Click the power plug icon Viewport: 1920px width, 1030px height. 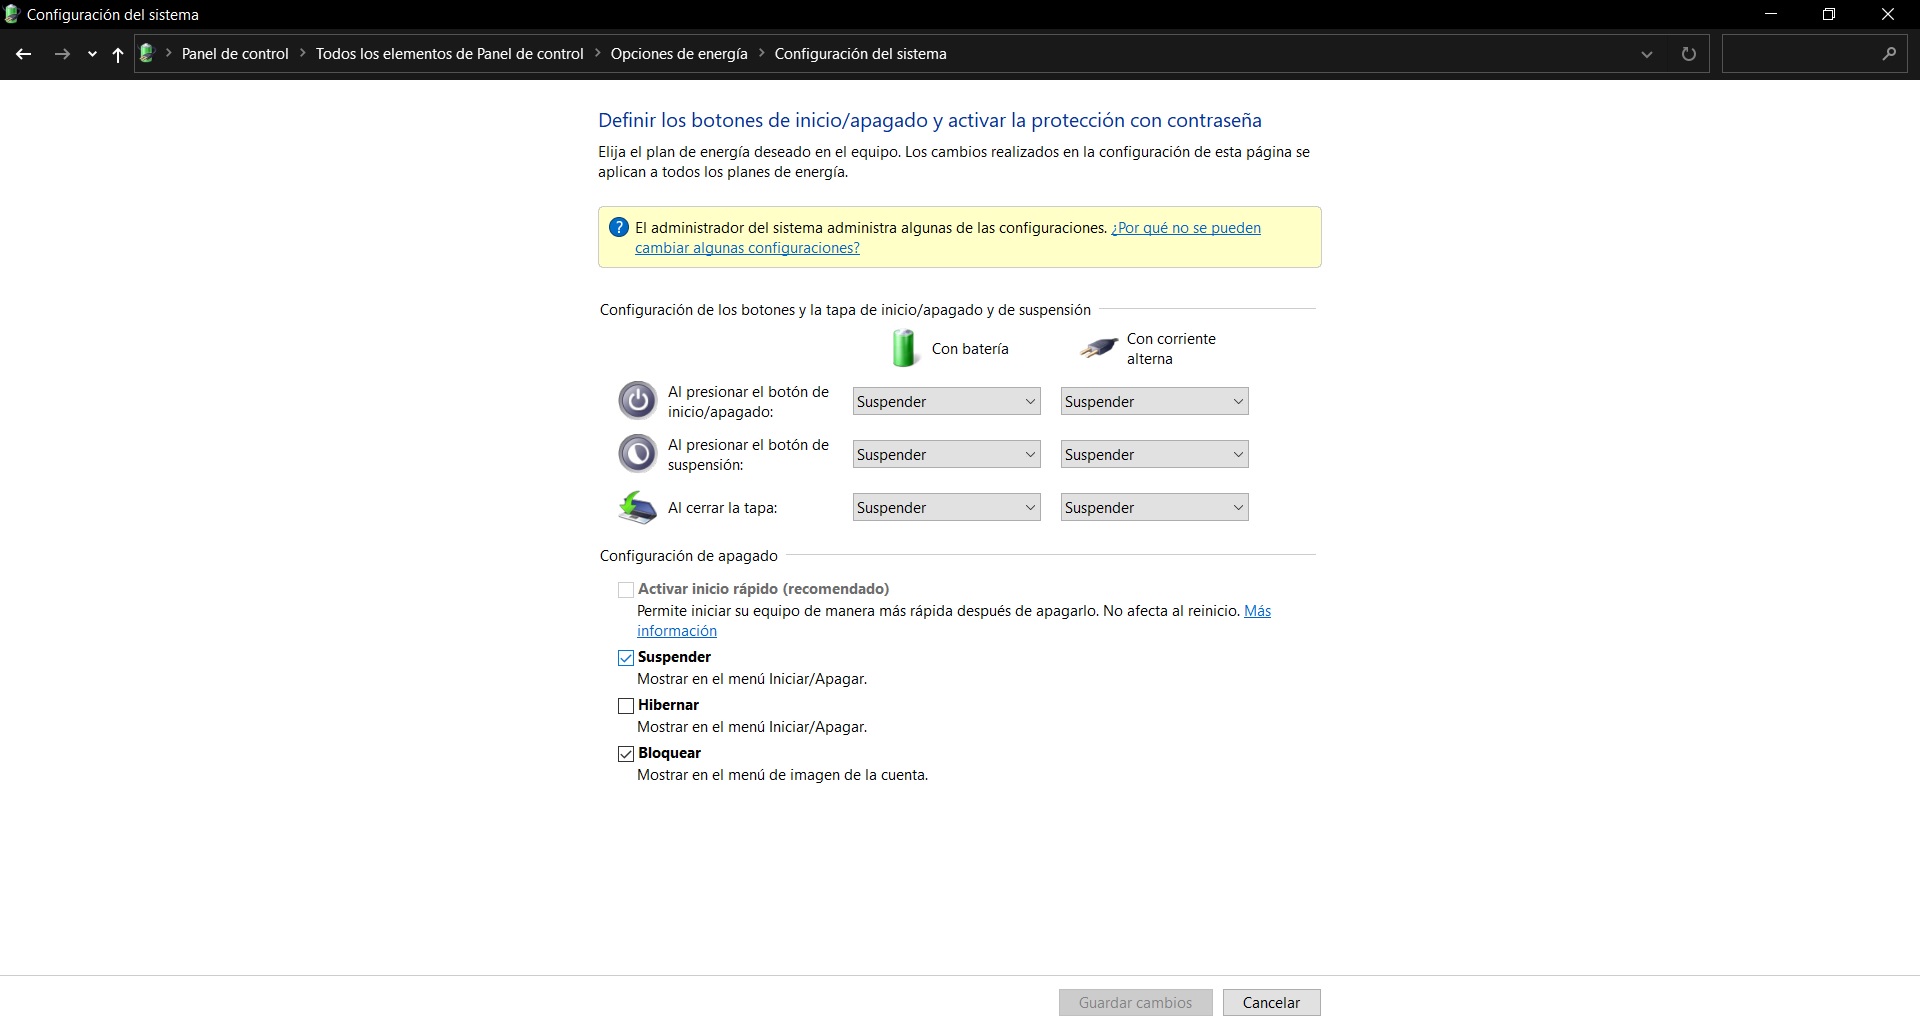pyautogui.click(x=1098, y=348)
